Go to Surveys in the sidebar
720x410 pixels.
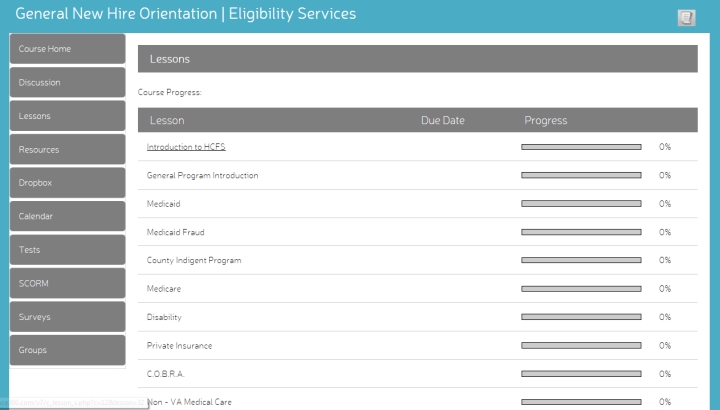click(x=67, y=317)
